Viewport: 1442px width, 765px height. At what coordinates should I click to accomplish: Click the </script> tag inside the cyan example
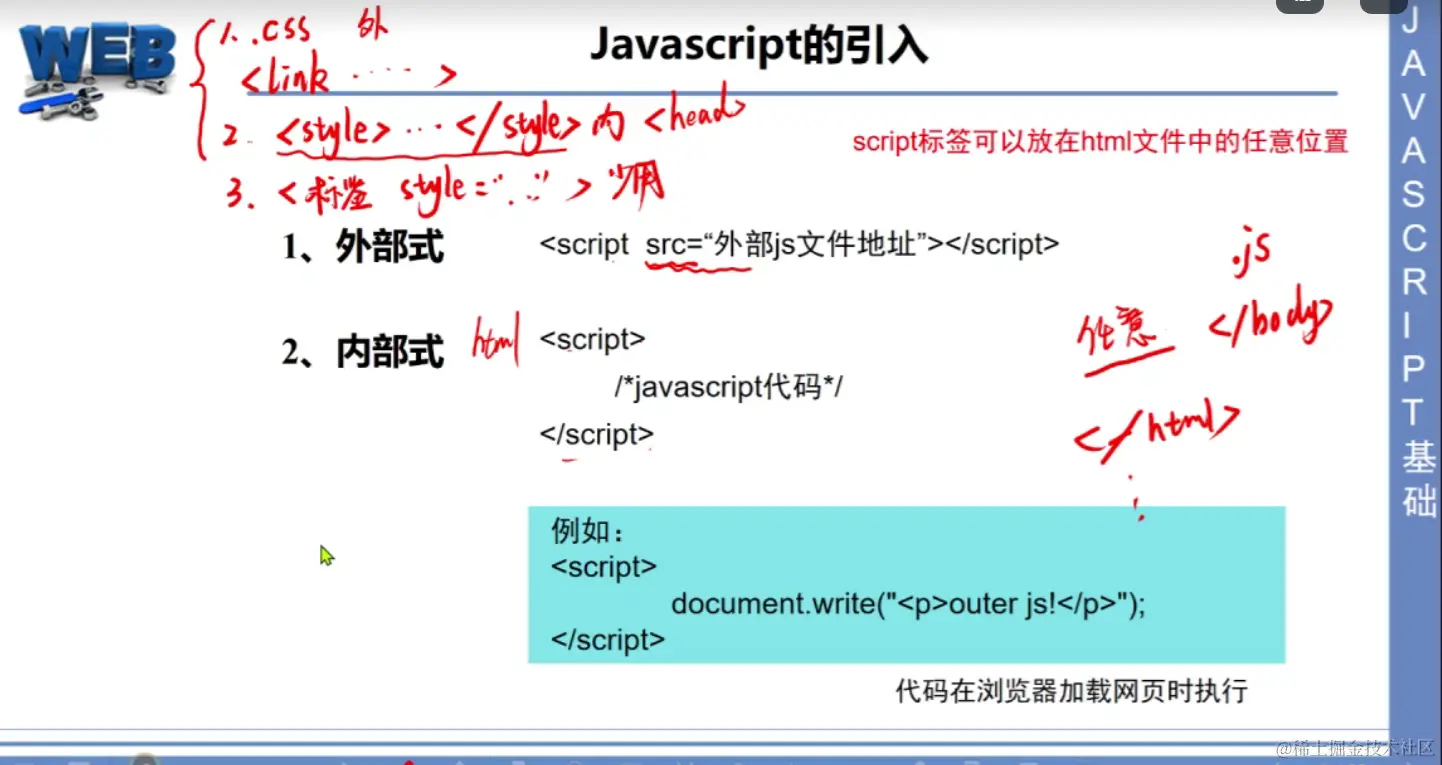coord(608,640)
